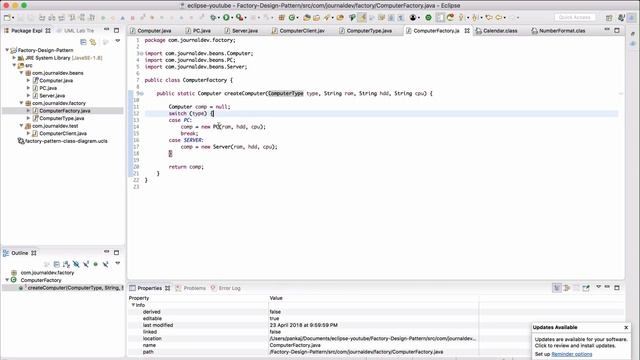Viewport: 640px width, 360px height.
Task: Open Package Explorer view menu dropdown arrow
Action: click(118, 41)
